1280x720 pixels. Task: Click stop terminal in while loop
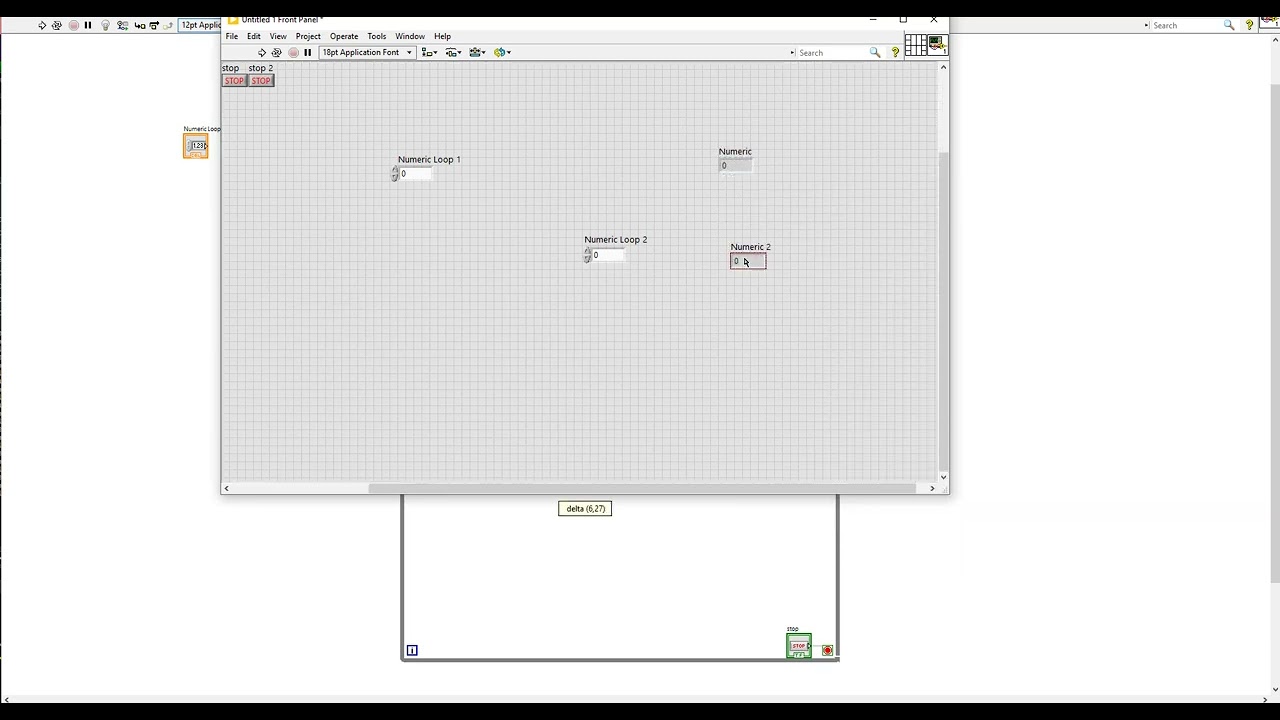click(799, 647)
